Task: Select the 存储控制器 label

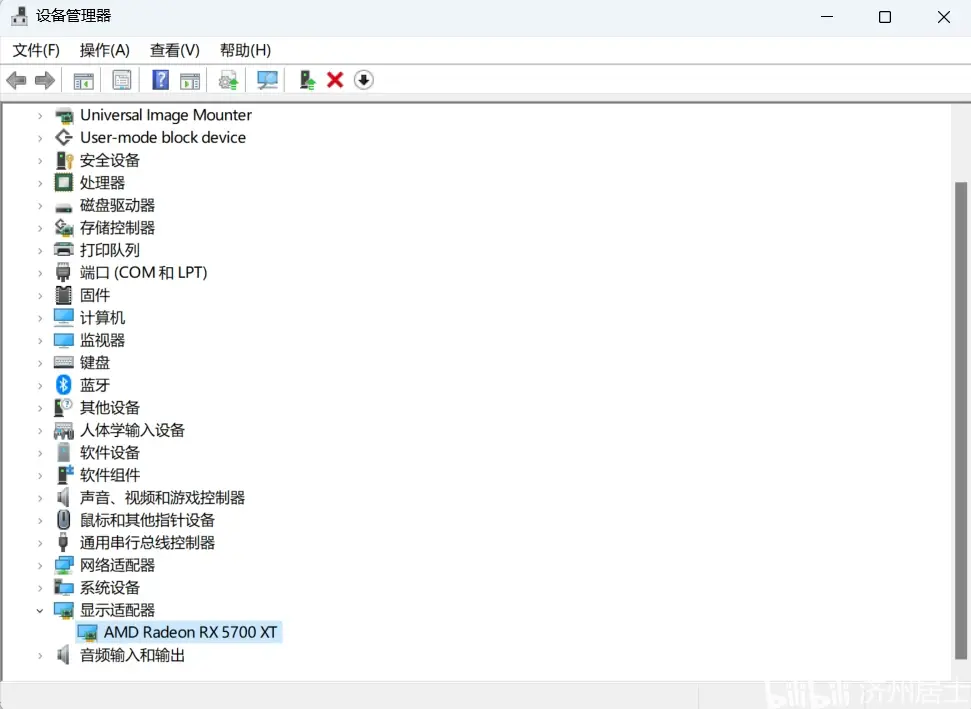Action: coord(117,227)
